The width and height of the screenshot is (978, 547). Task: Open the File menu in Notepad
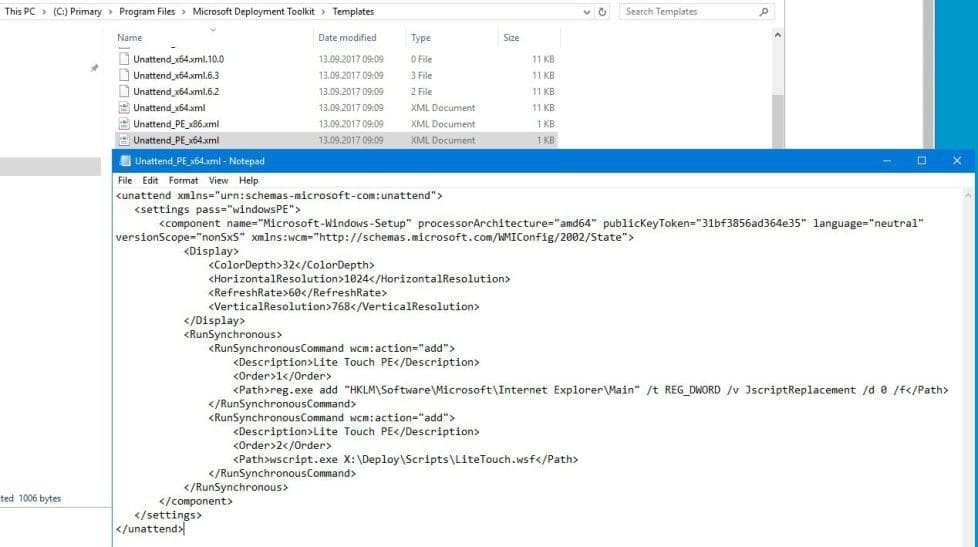[x=125, y=180]
